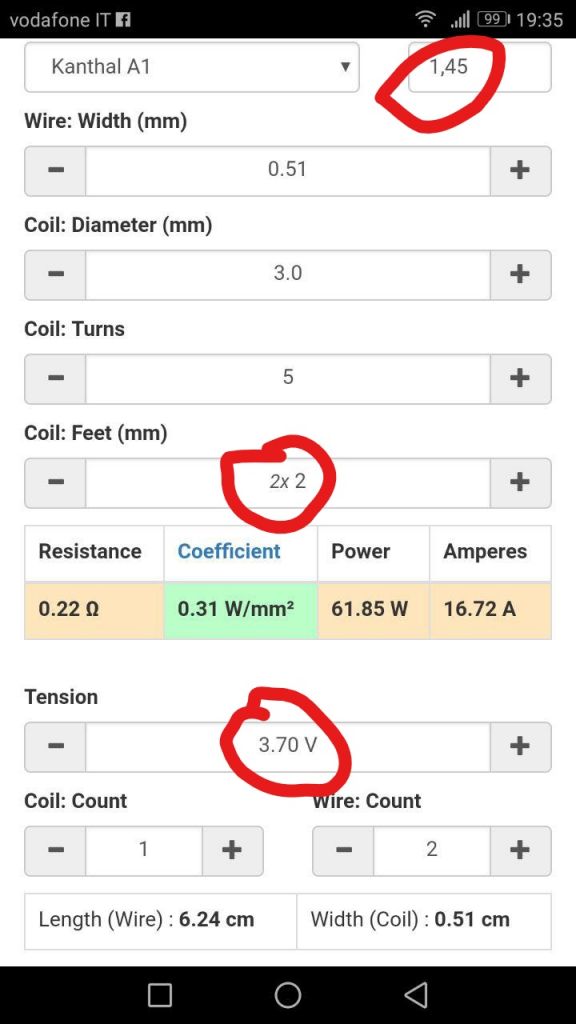Increase the Coil Diameter value
This screenshot has width=576, height=1024.
[x=520, y=274]
